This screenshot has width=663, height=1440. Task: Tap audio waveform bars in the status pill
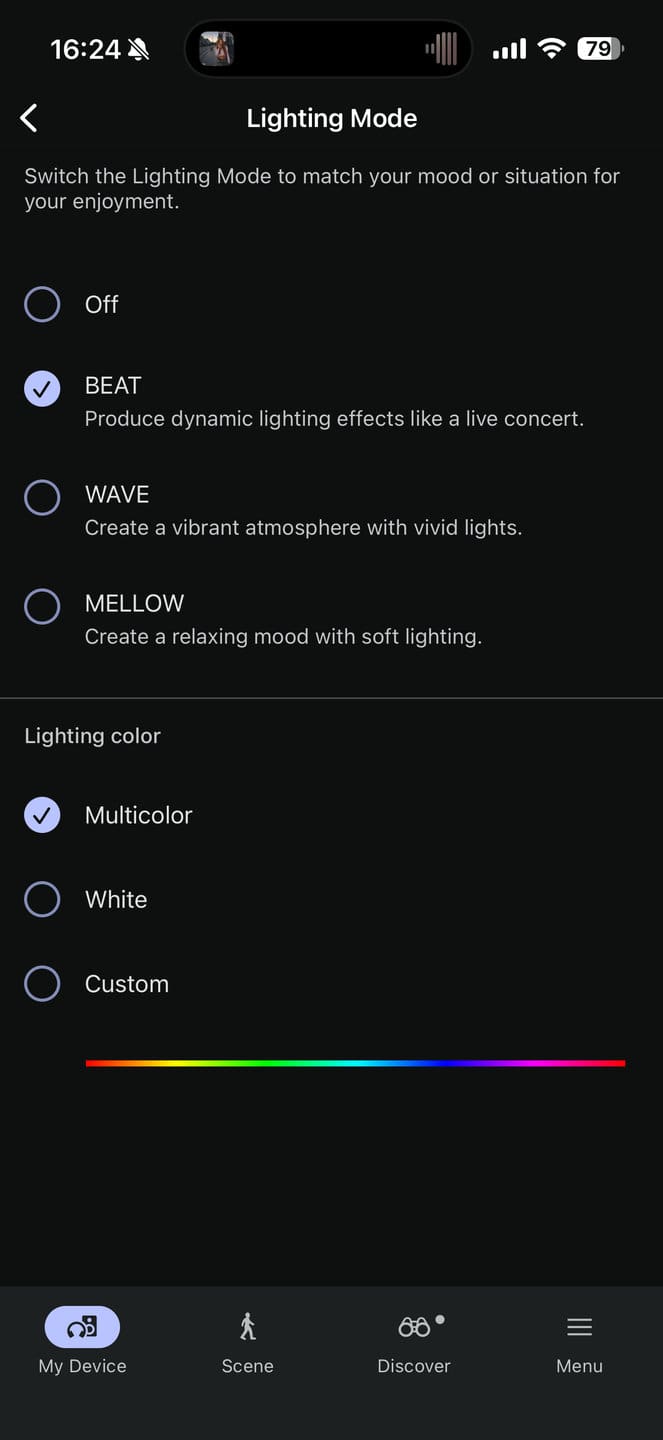(441, 48)
